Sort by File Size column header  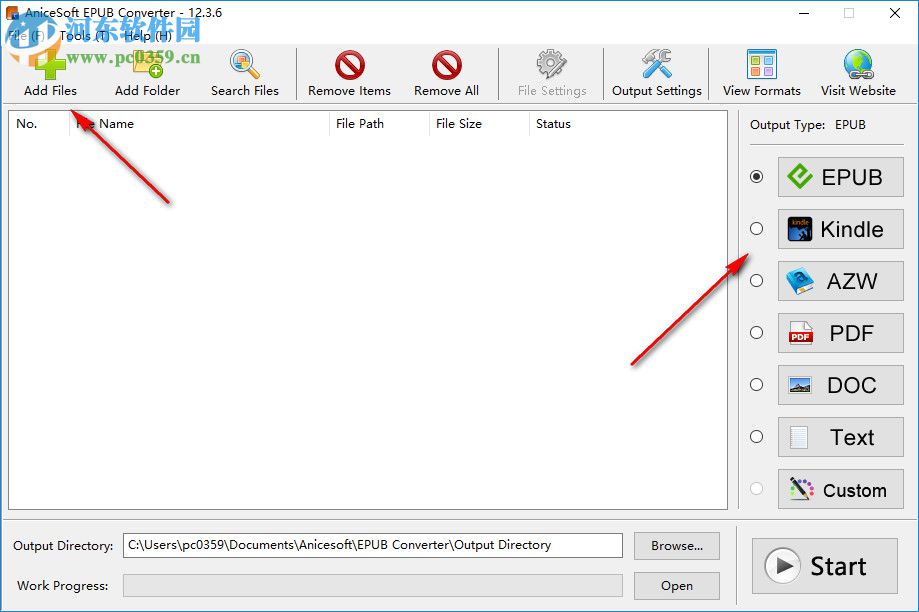click(x=479, y=124)
